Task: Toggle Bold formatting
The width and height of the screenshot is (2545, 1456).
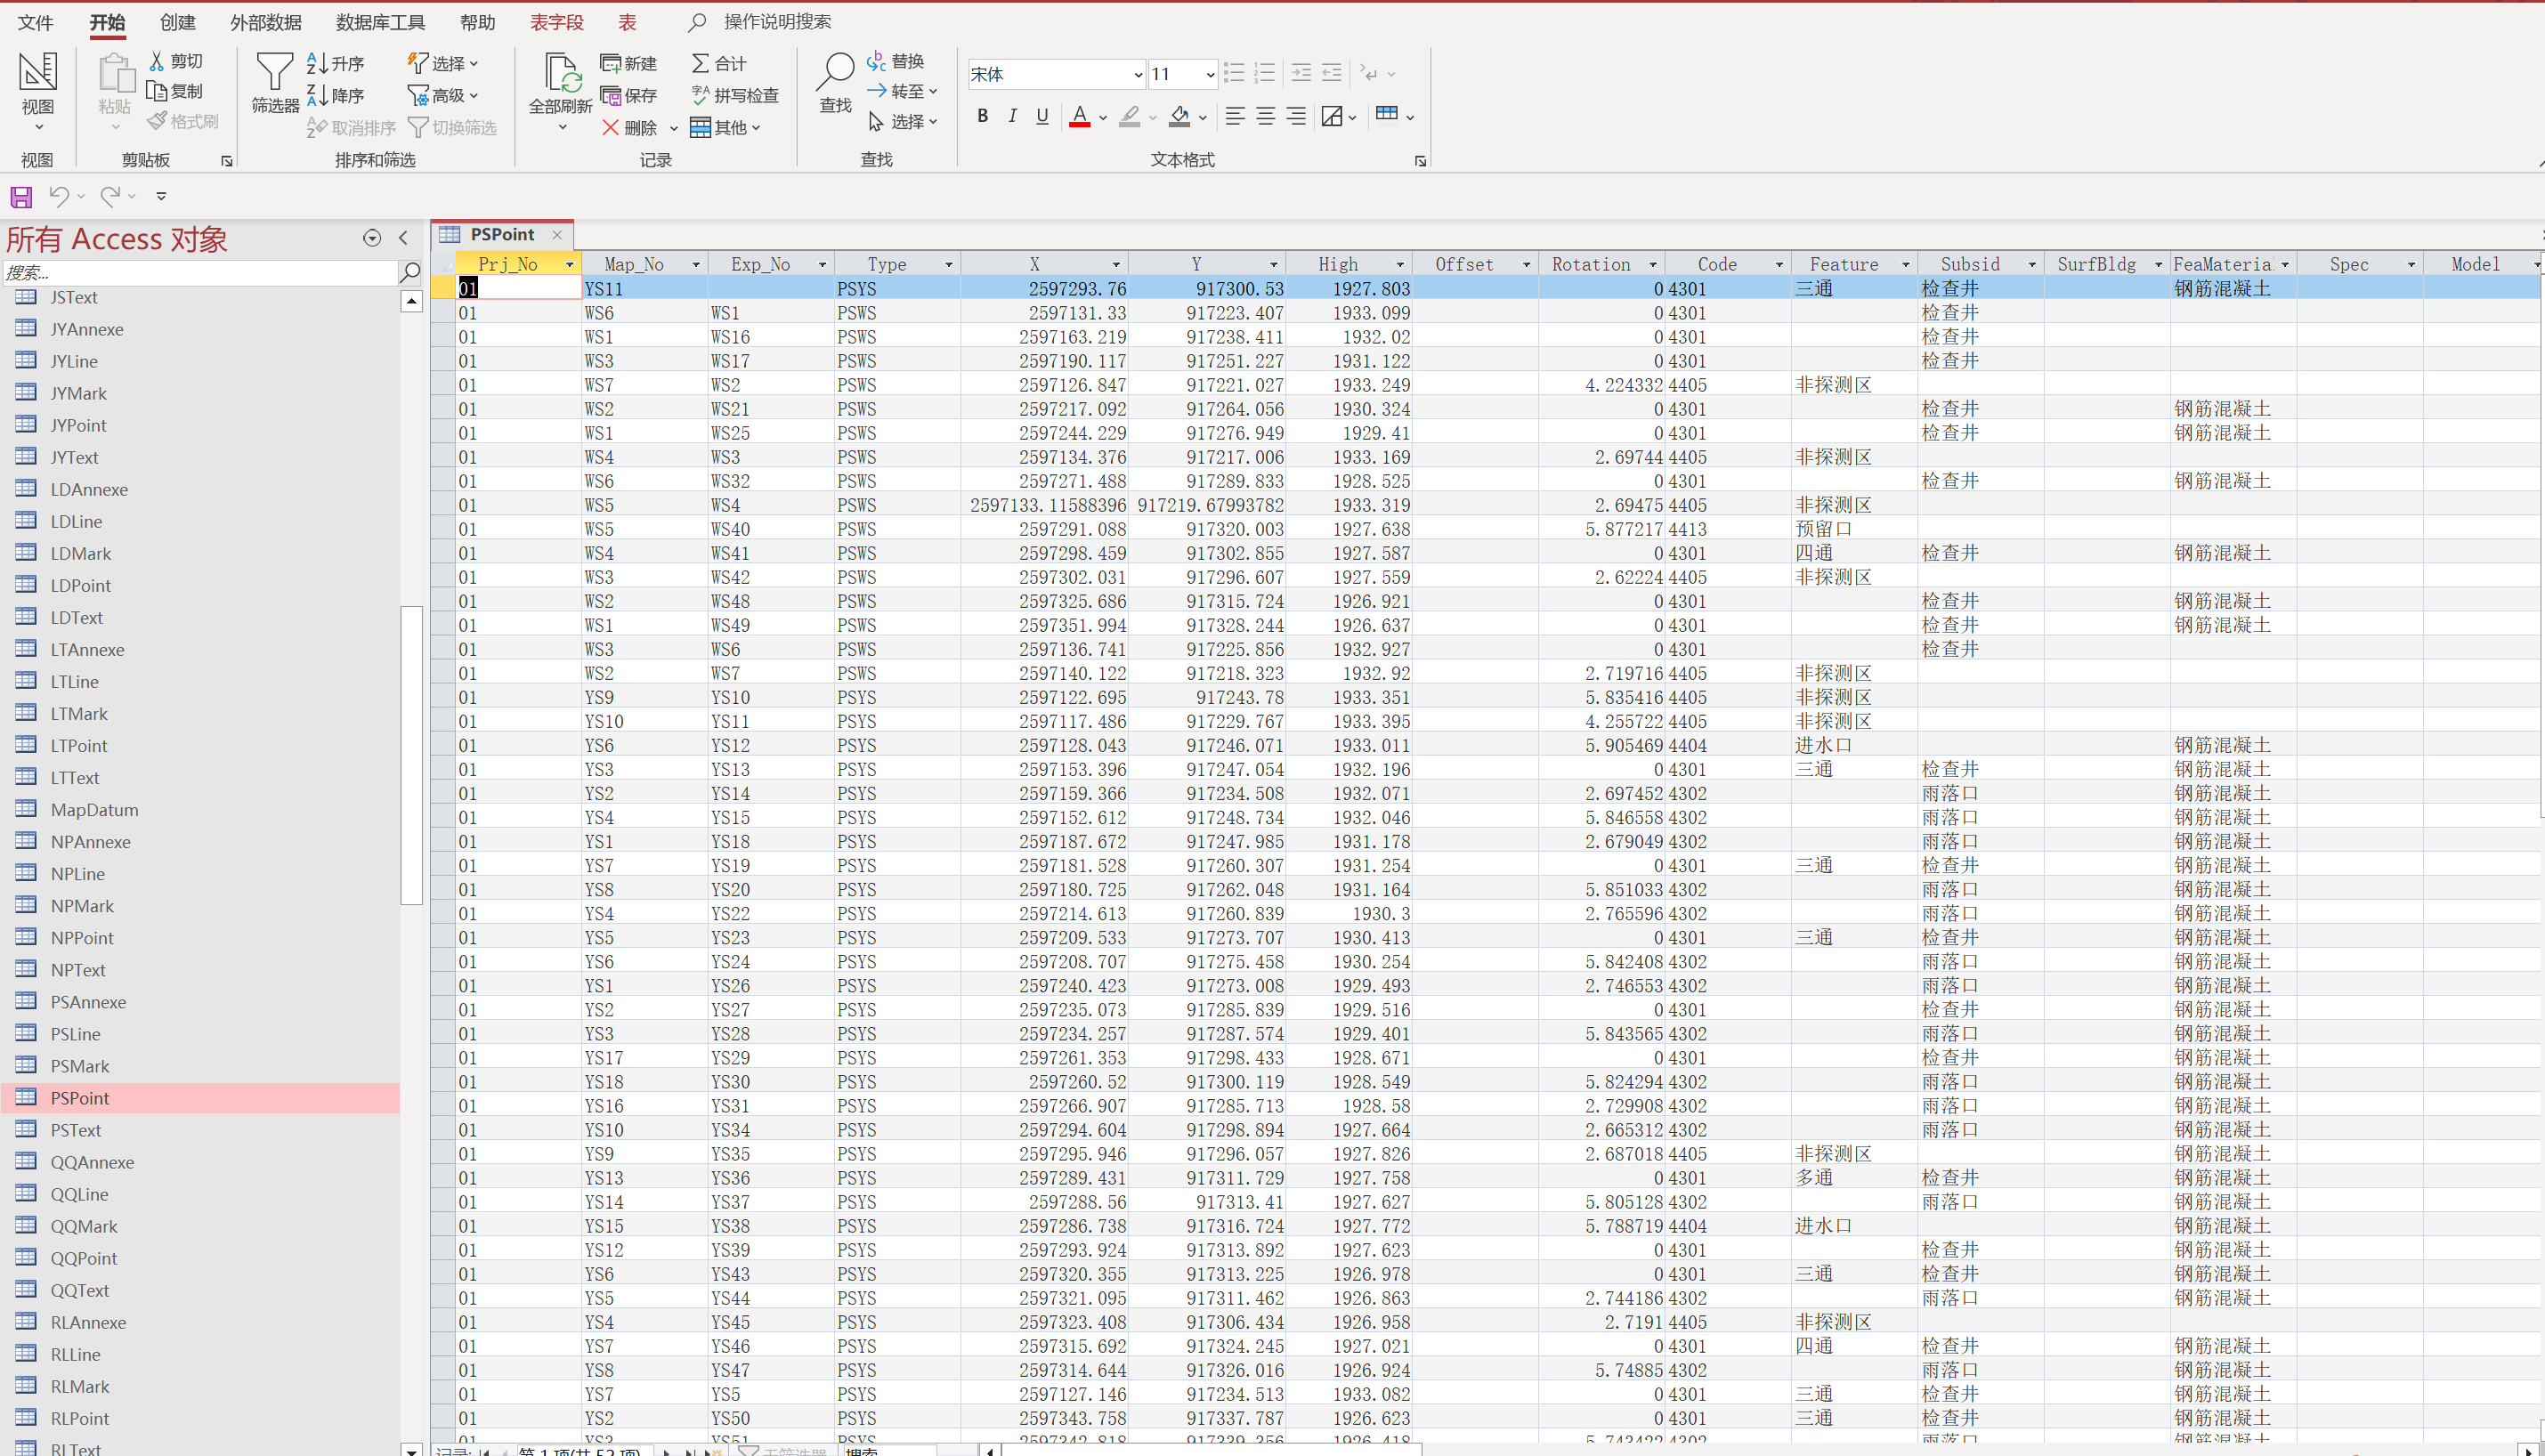Action: pyautogui.click(x=982, y=116)
